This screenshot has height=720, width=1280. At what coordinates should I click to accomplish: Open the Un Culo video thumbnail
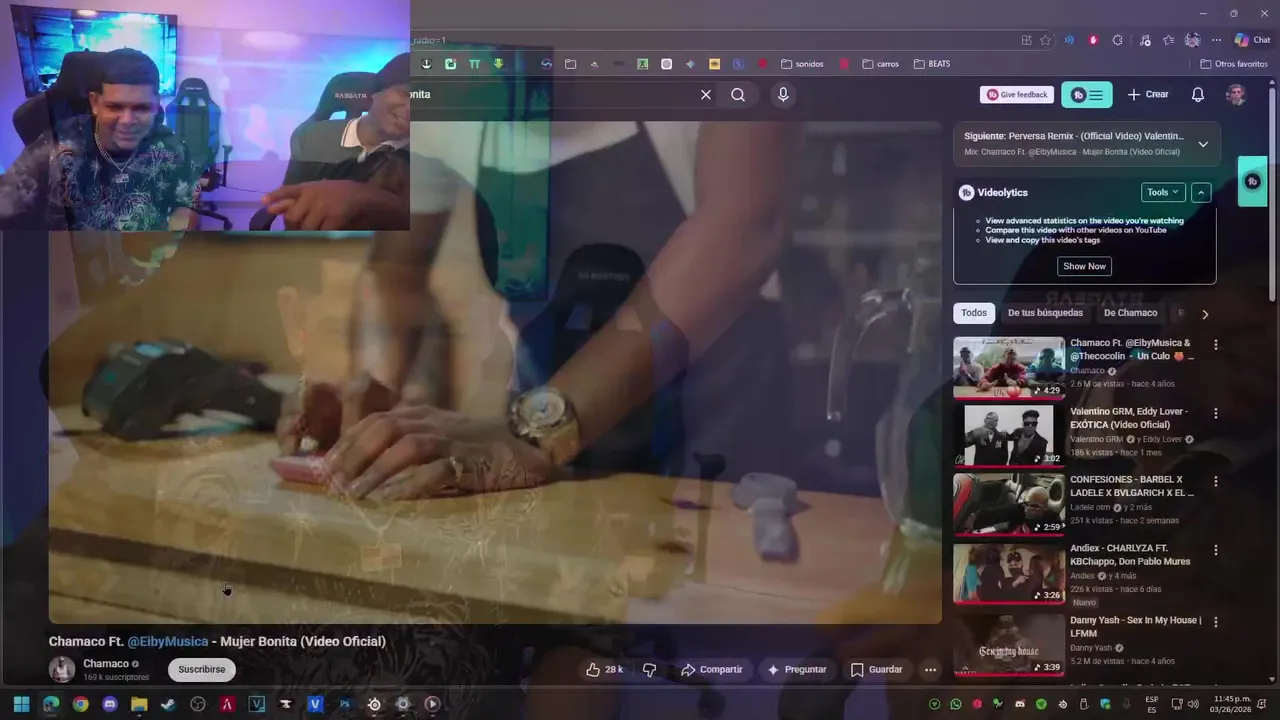[x=1009, y=367]
